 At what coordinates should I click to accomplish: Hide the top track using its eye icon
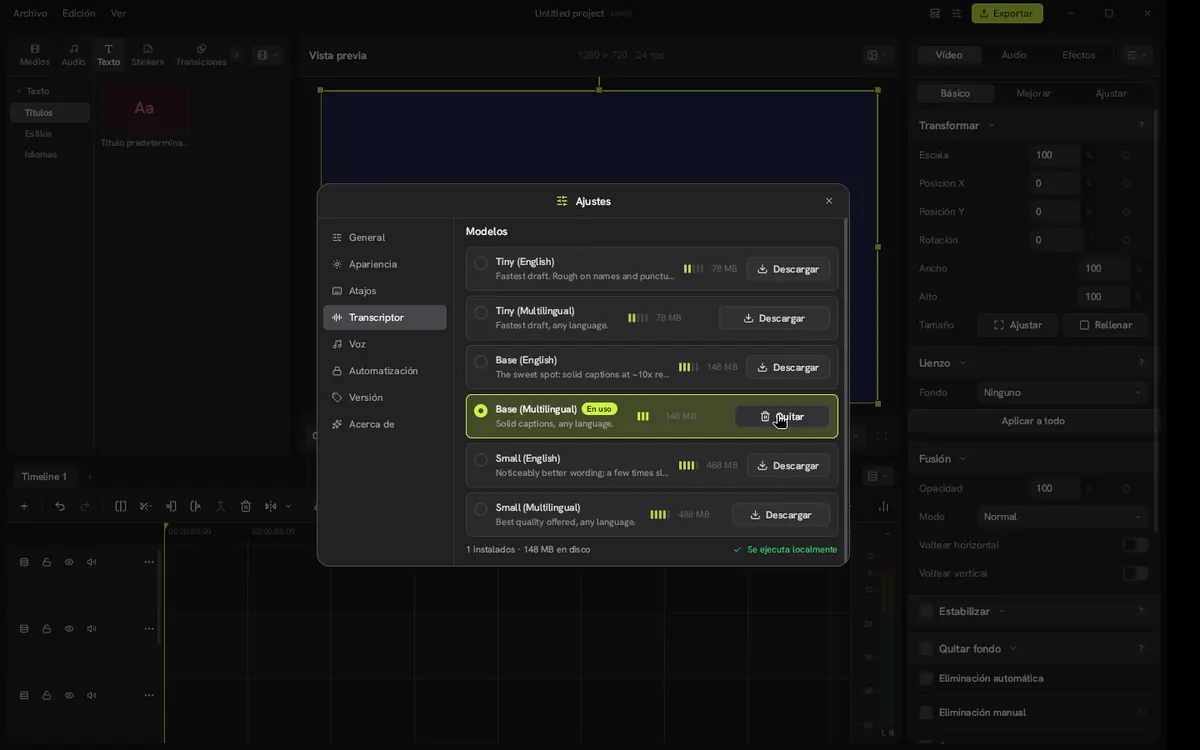(69, 562)
